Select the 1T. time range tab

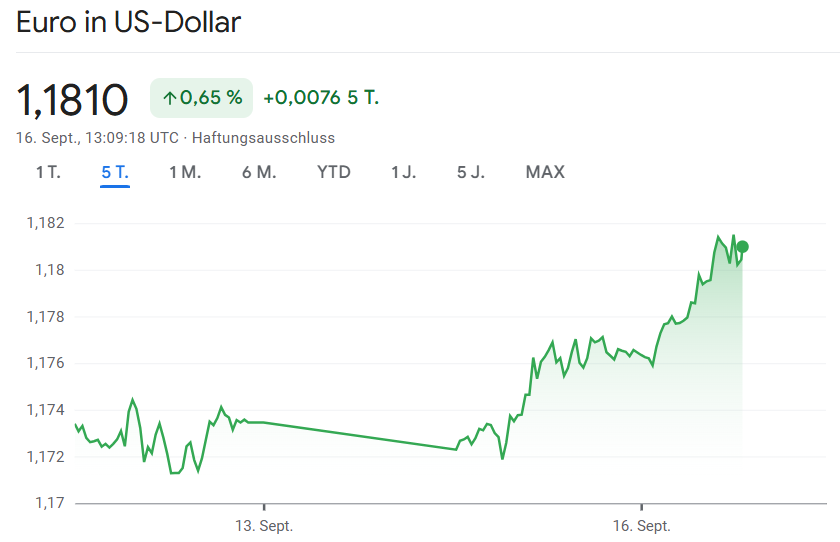pos(48,172)
